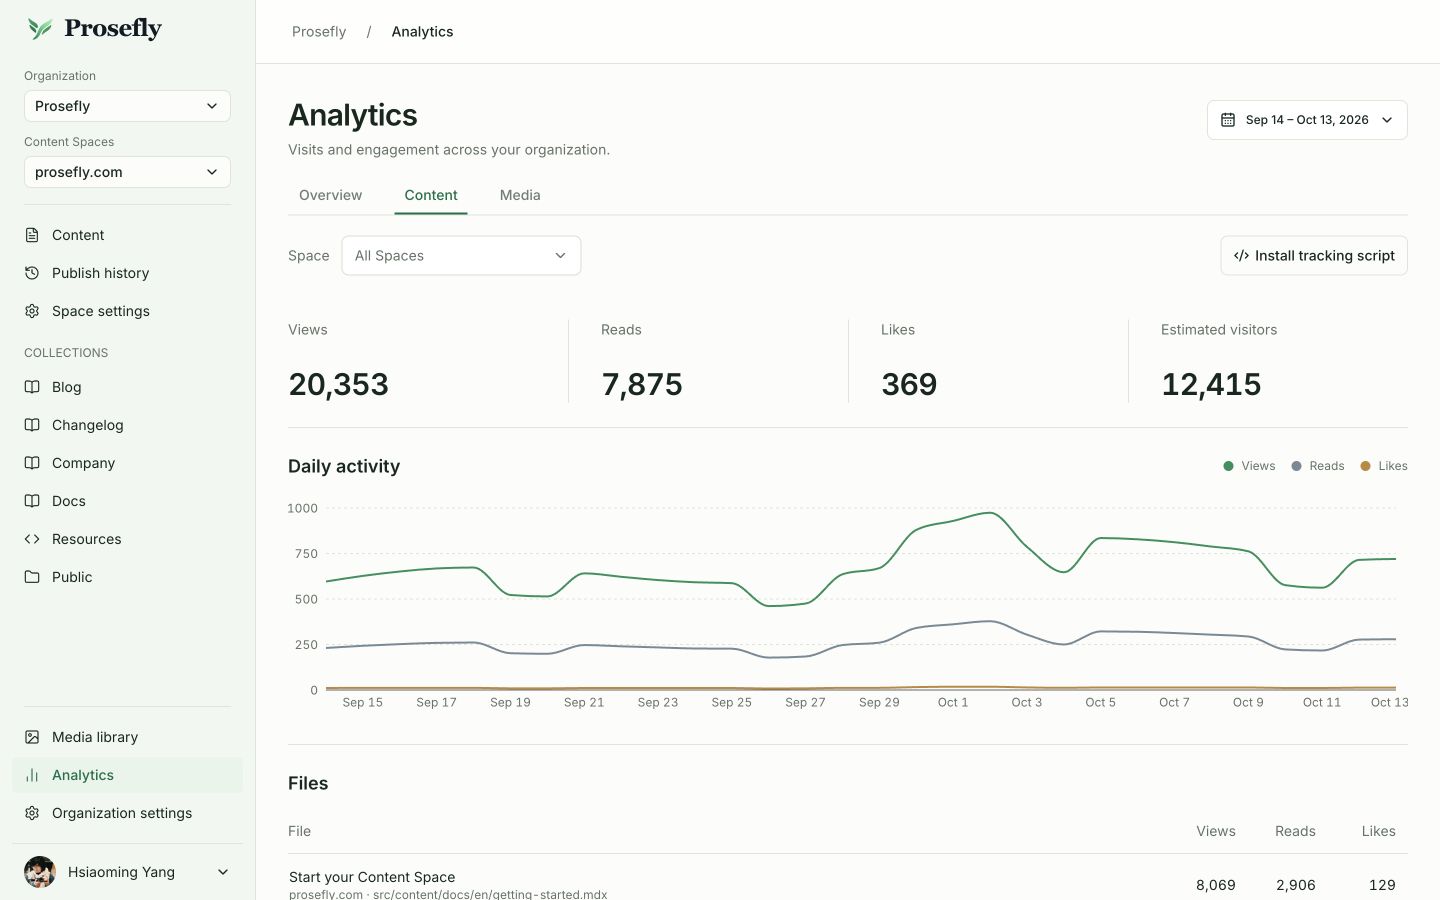Switch to the Media tab
Image resolution: width=1440 pixels, height=900 pixels.
520,195
